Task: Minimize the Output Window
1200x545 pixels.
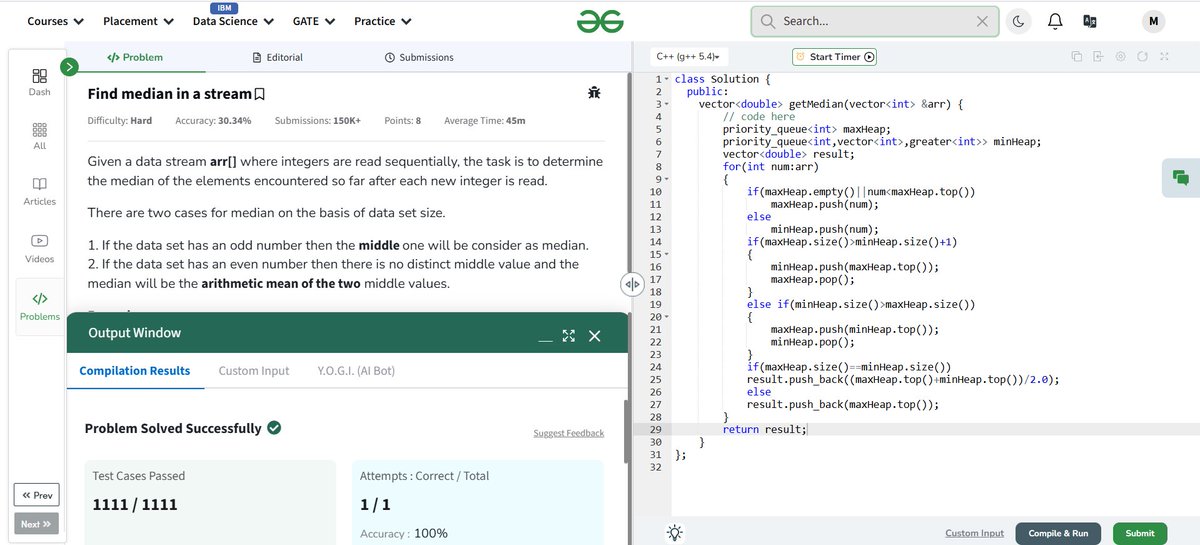Action: (545, 340)
